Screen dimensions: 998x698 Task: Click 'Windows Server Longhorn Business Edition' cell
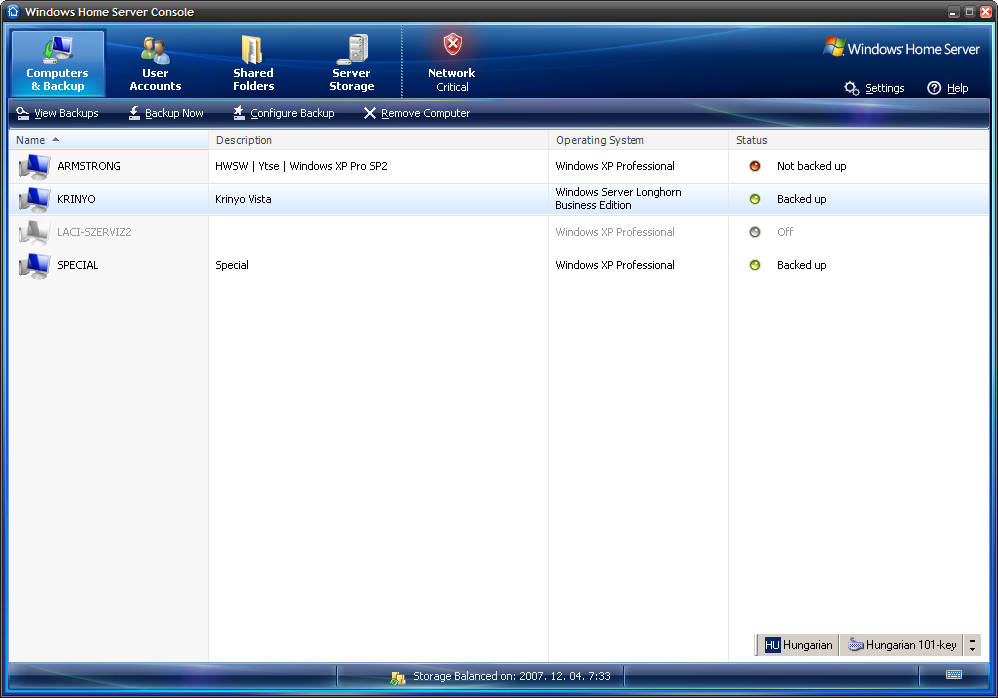click(618, 199)
